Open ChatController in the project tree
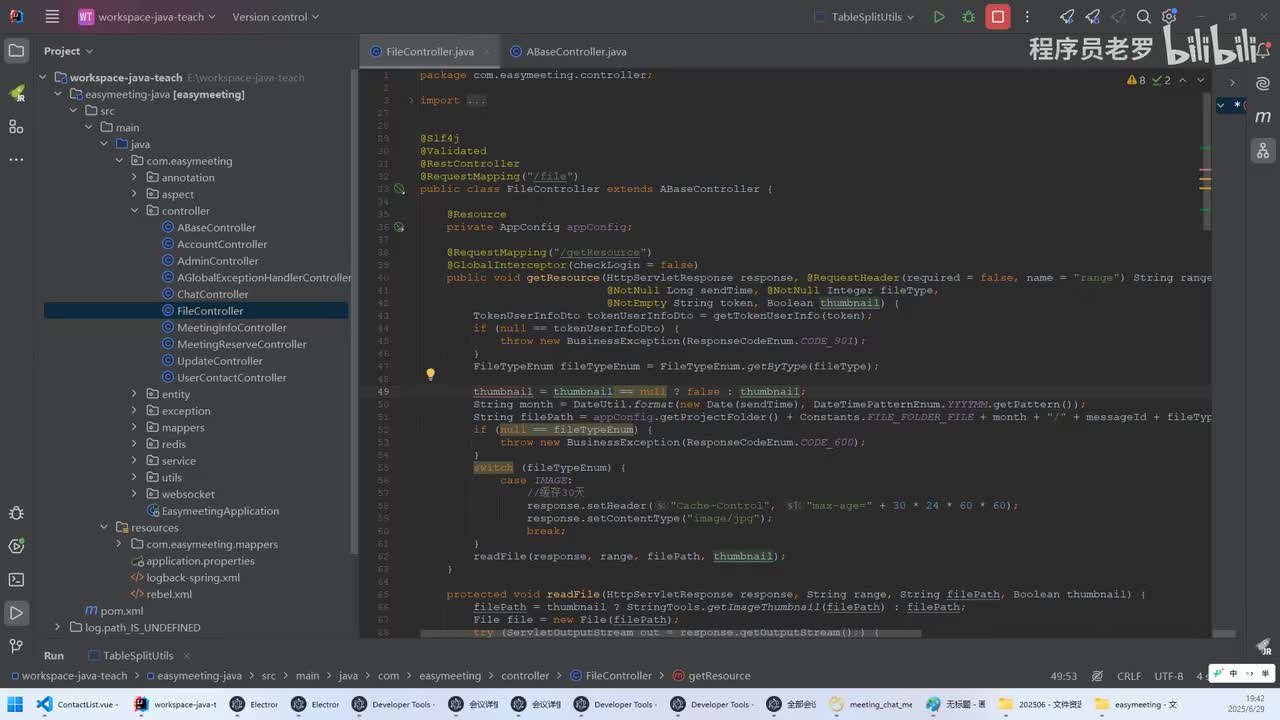The width and height of the screenshot is (1280, 720). point(212,294)
